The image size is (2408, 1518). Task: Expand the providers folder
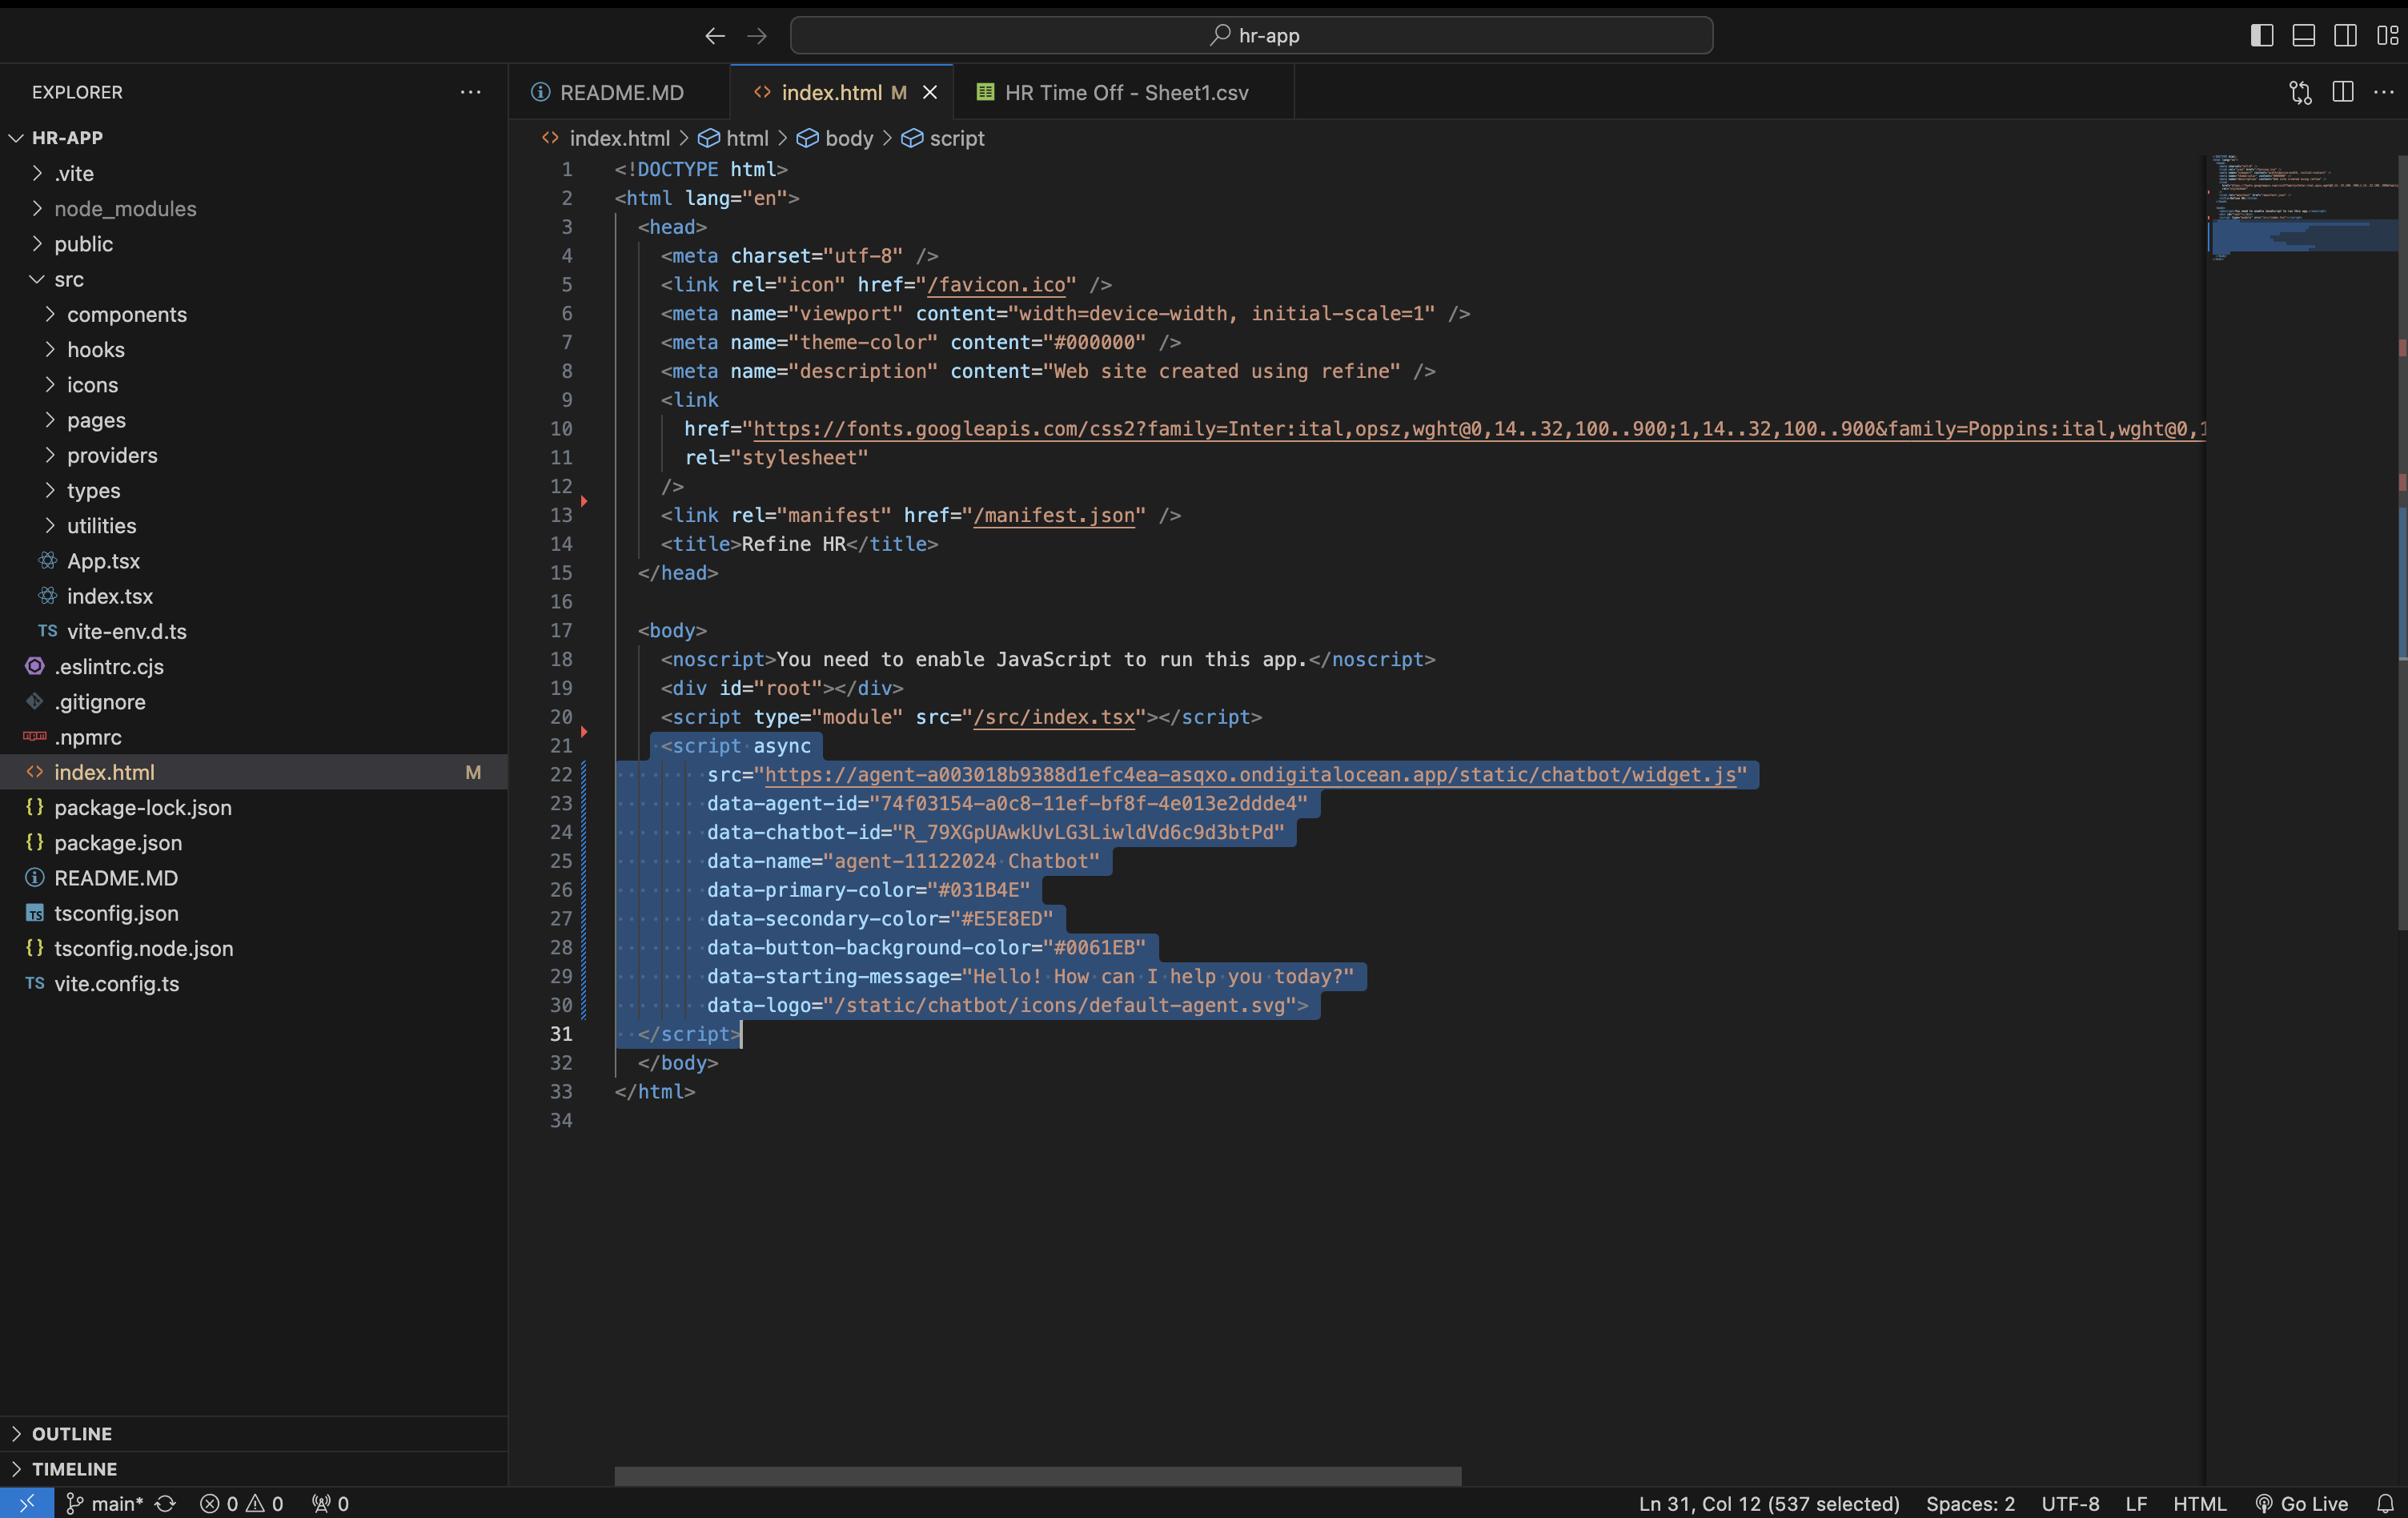[x=254, y=455]
